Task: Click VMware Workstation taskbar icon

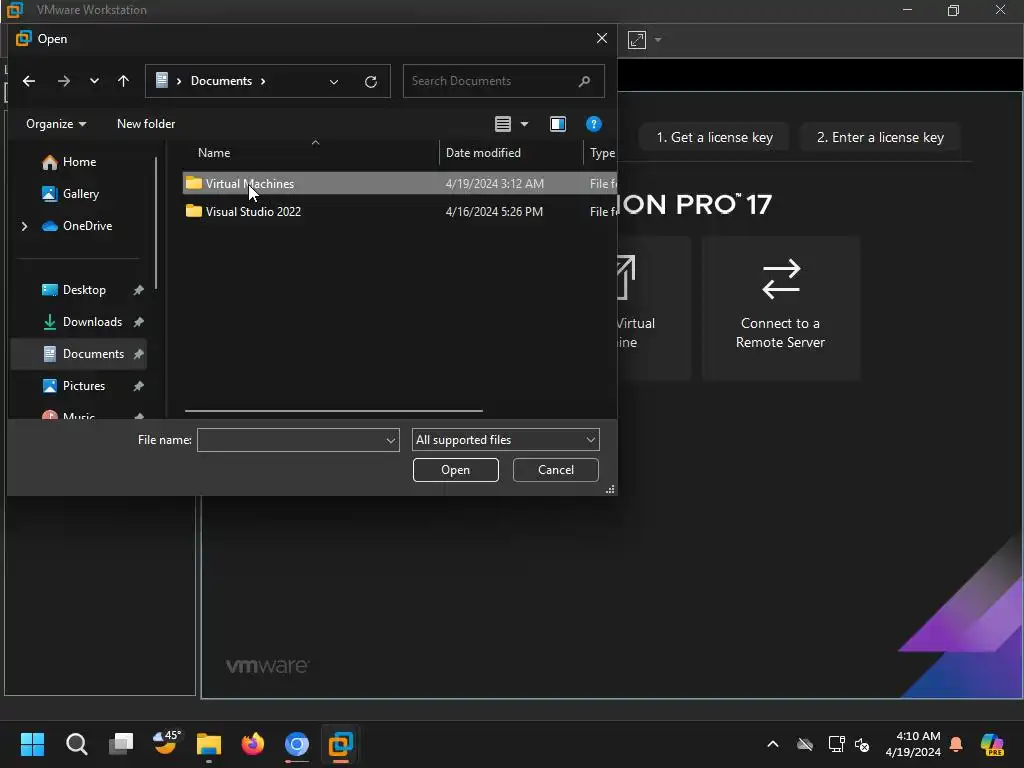Action: pos(341,744)
